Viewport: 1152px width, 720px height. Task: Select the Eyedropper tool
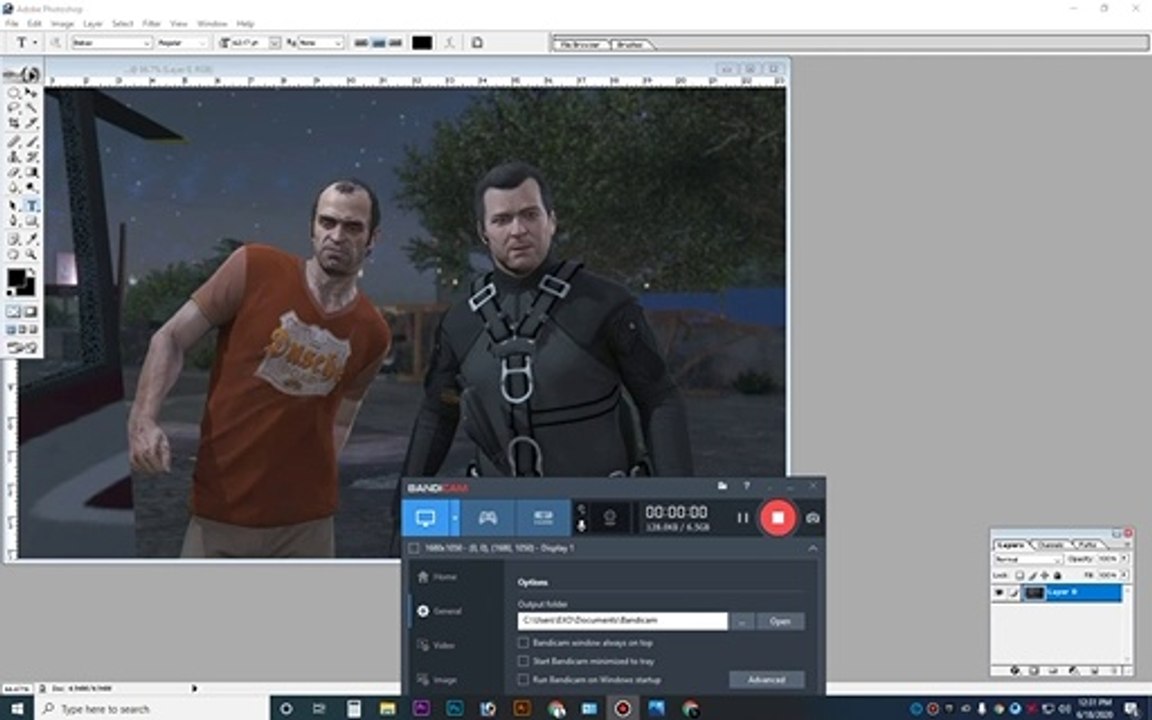tap(31, 239)
